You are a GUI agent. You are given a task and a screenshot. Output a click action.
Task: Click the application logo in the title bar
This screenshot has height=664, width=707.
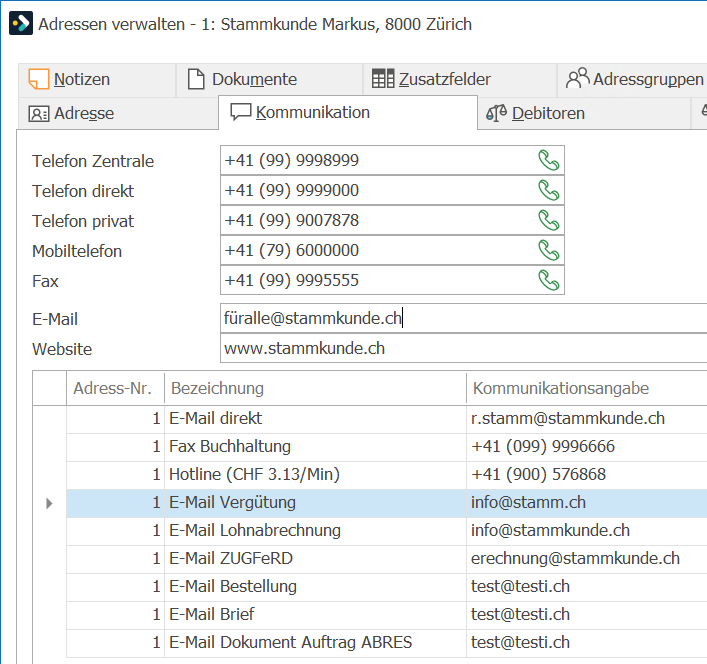click(x=21, y=23)
